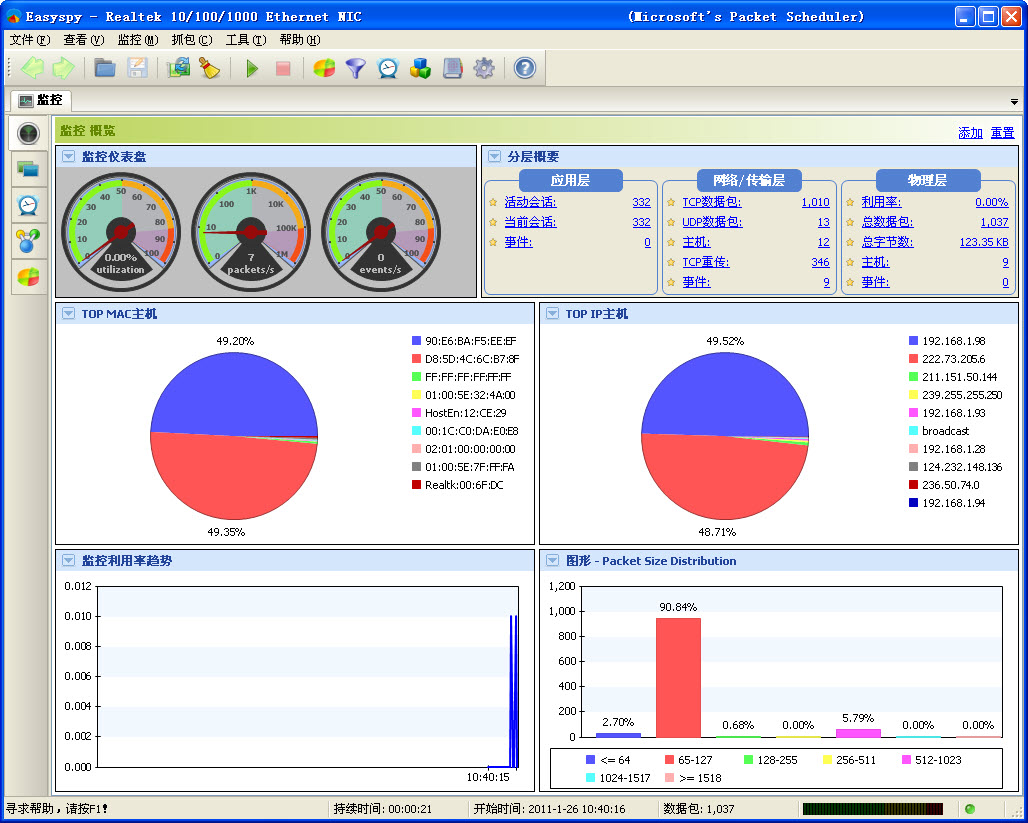
Task: Open the sidebar network nodes icon
Action: (x=29, y=241)
